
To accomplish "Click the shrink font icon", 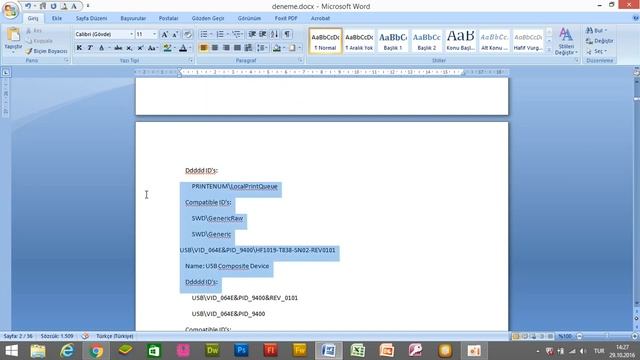I will click(175, 34).
